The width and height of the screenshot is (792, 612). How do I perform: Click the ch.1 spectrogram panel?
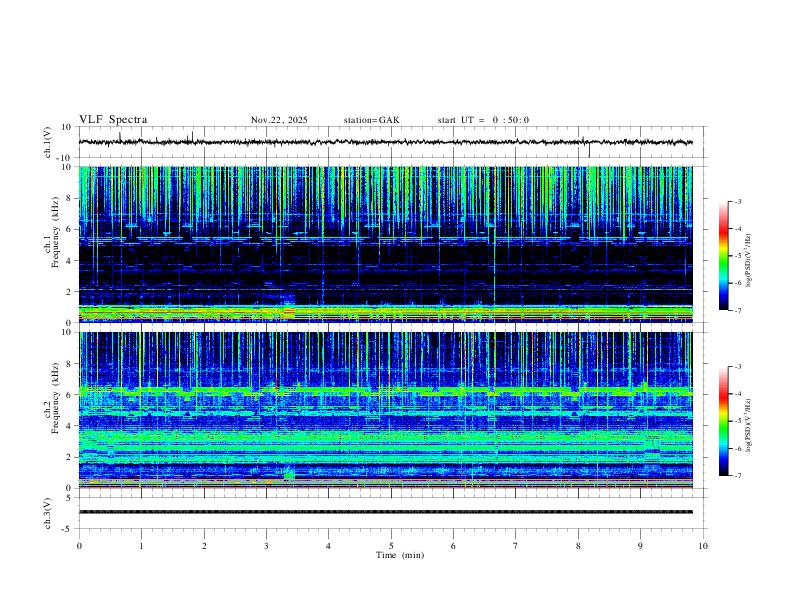point(385,244)
